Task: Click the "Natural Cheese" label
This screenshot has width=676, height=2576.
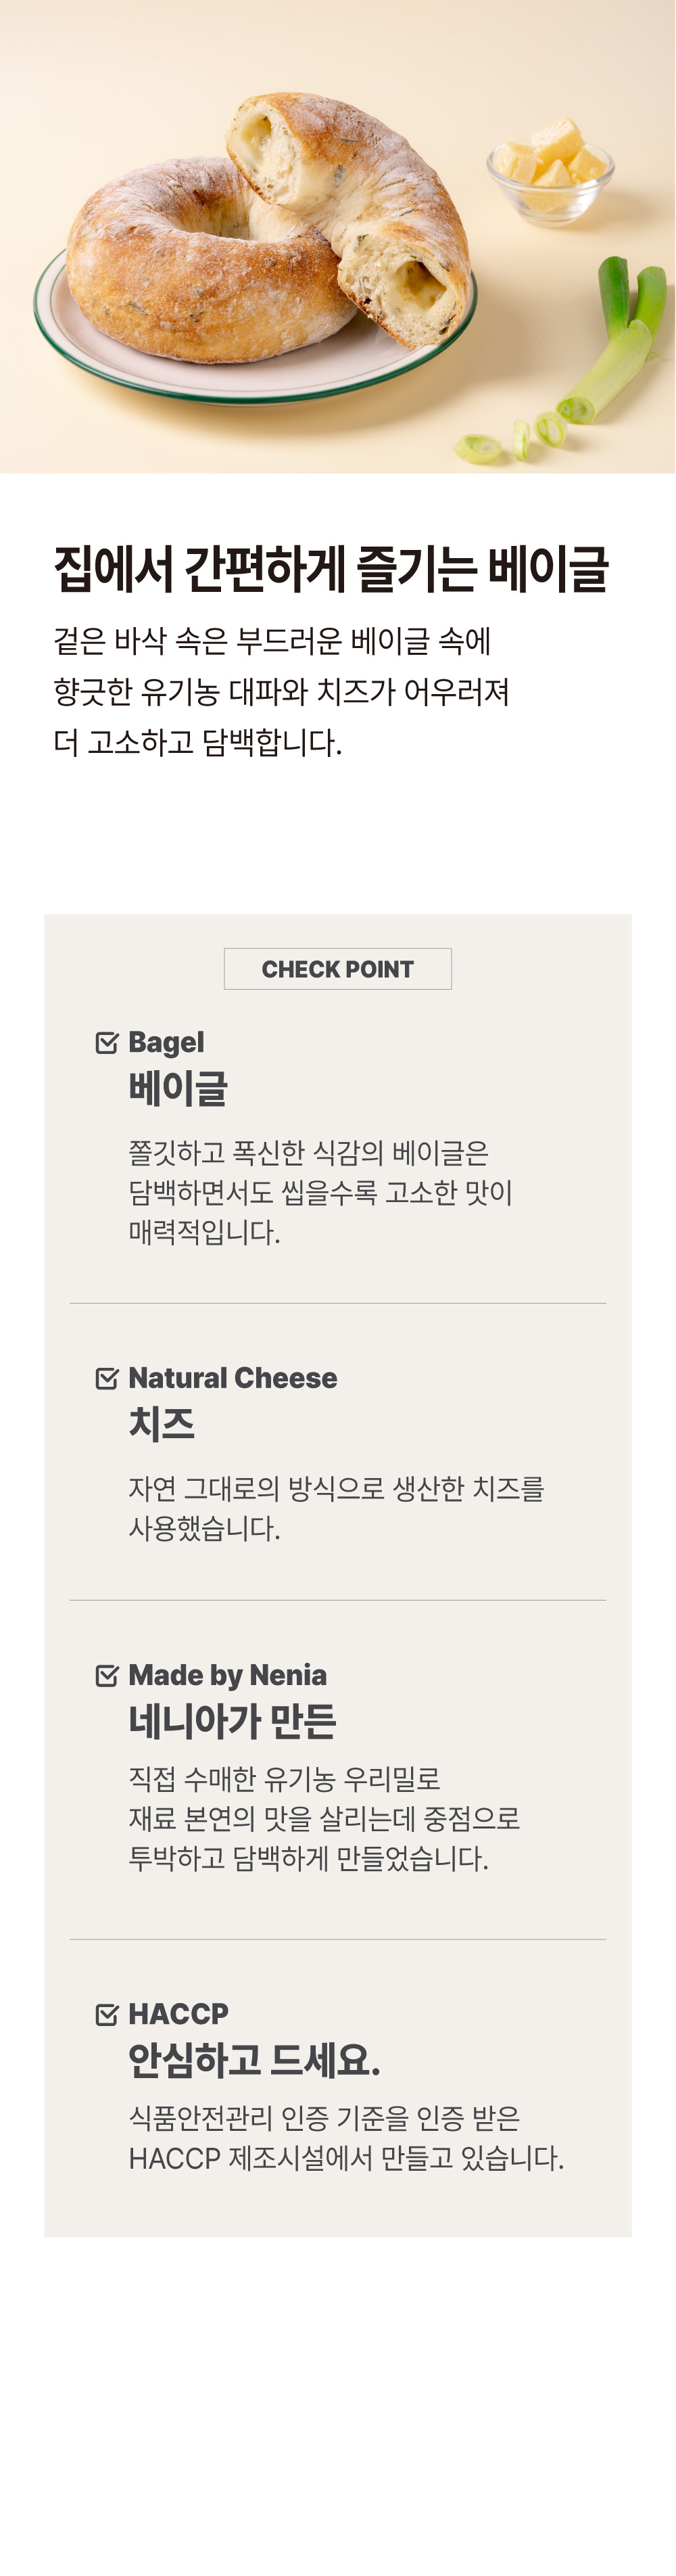Action: (x=232, y=1379)
